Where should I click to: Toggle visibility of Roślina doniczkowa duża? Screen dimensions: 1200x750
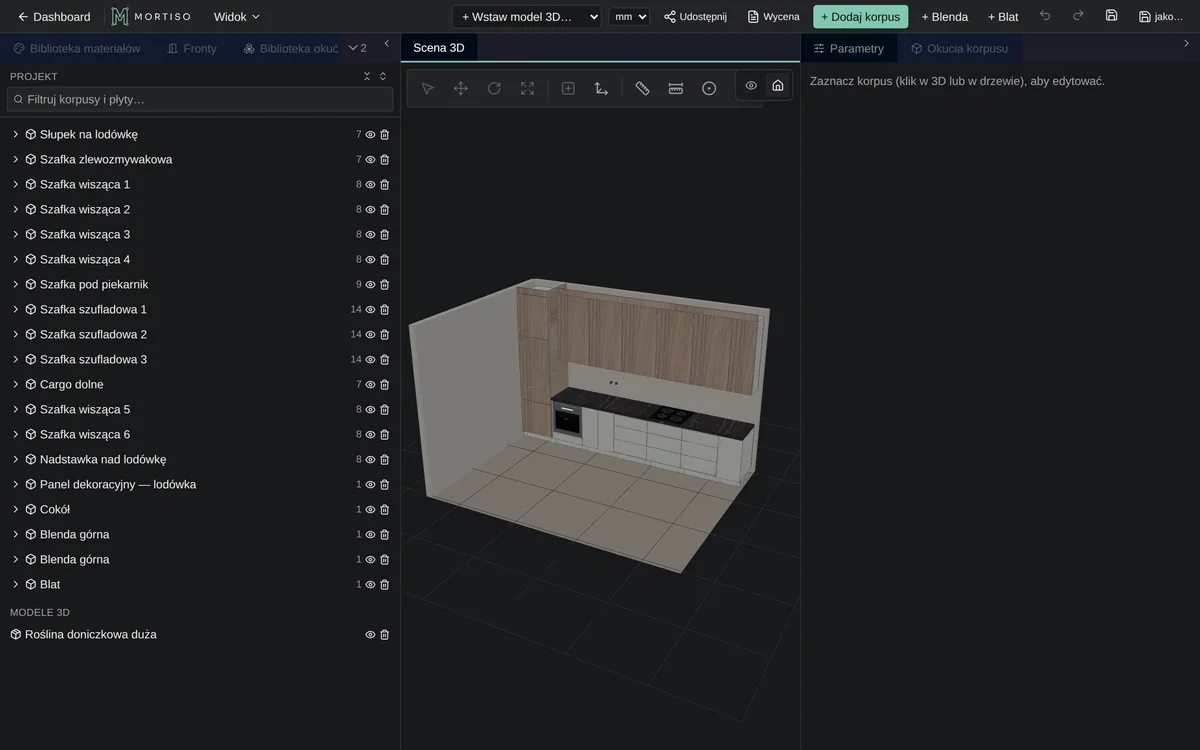[370, 634]
